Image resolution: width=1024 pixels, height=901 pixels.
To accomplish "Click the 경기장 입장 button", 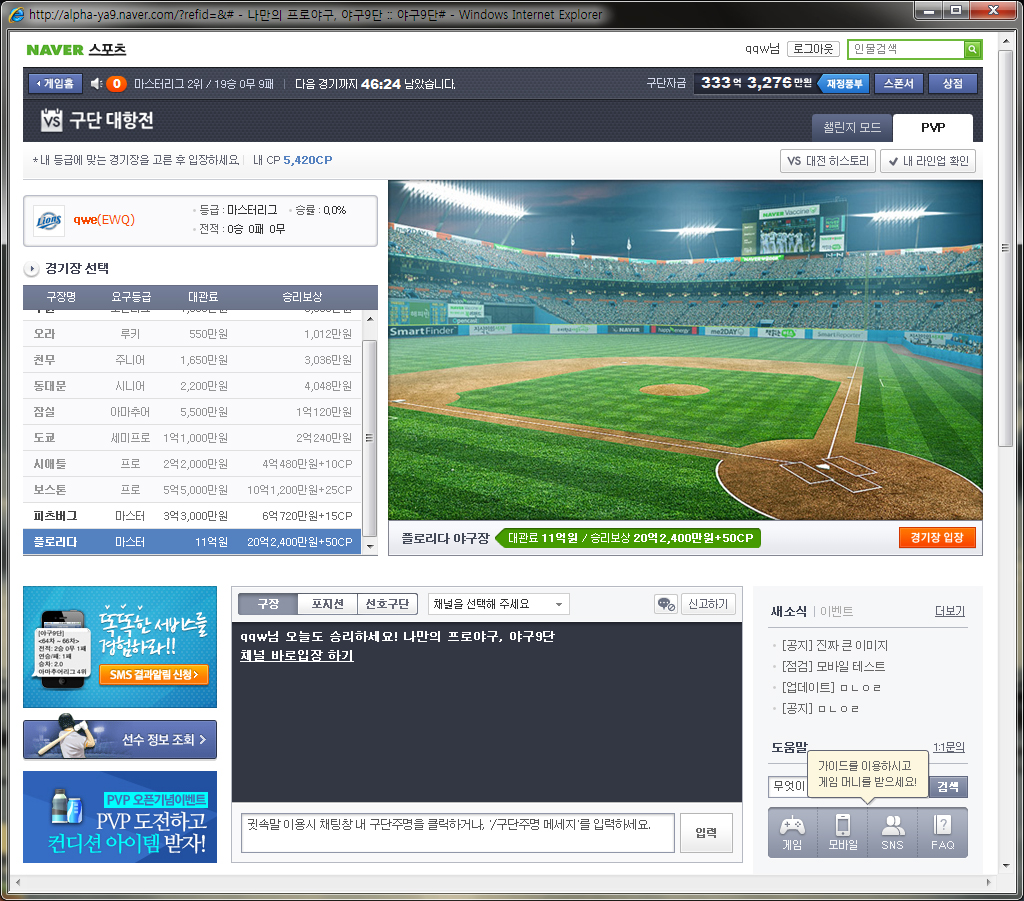I will 936,537.
